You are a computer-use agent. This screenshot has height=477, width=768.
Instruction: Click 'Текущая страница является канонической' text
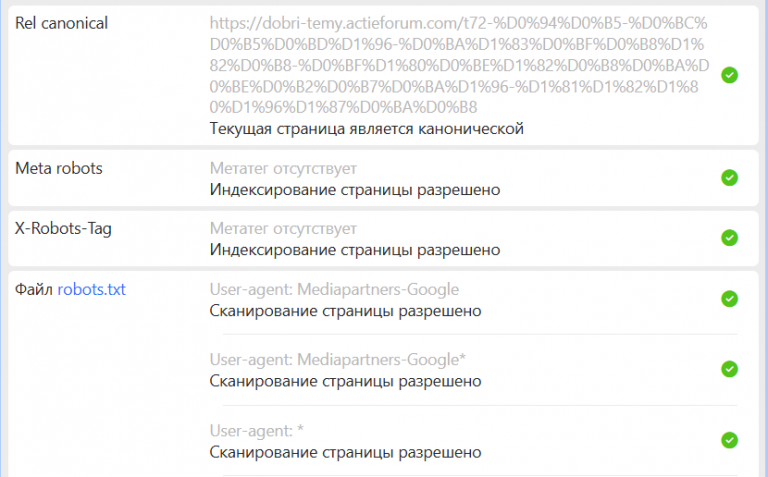coord(366,129)
